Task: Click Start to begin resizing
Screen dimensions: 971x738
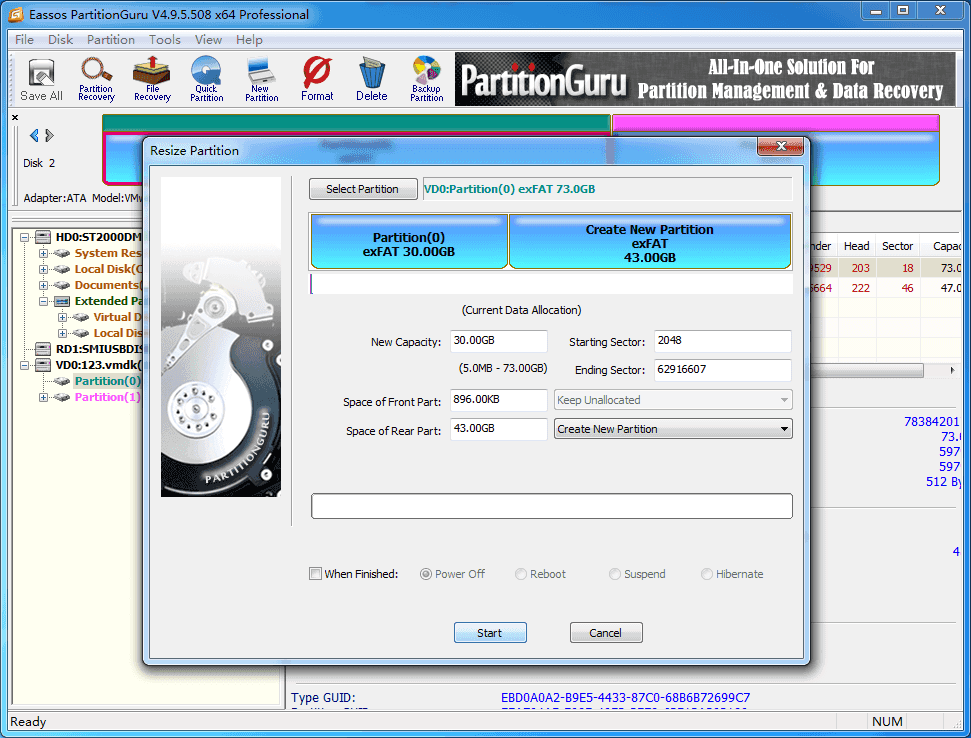Action: (490, 633)
